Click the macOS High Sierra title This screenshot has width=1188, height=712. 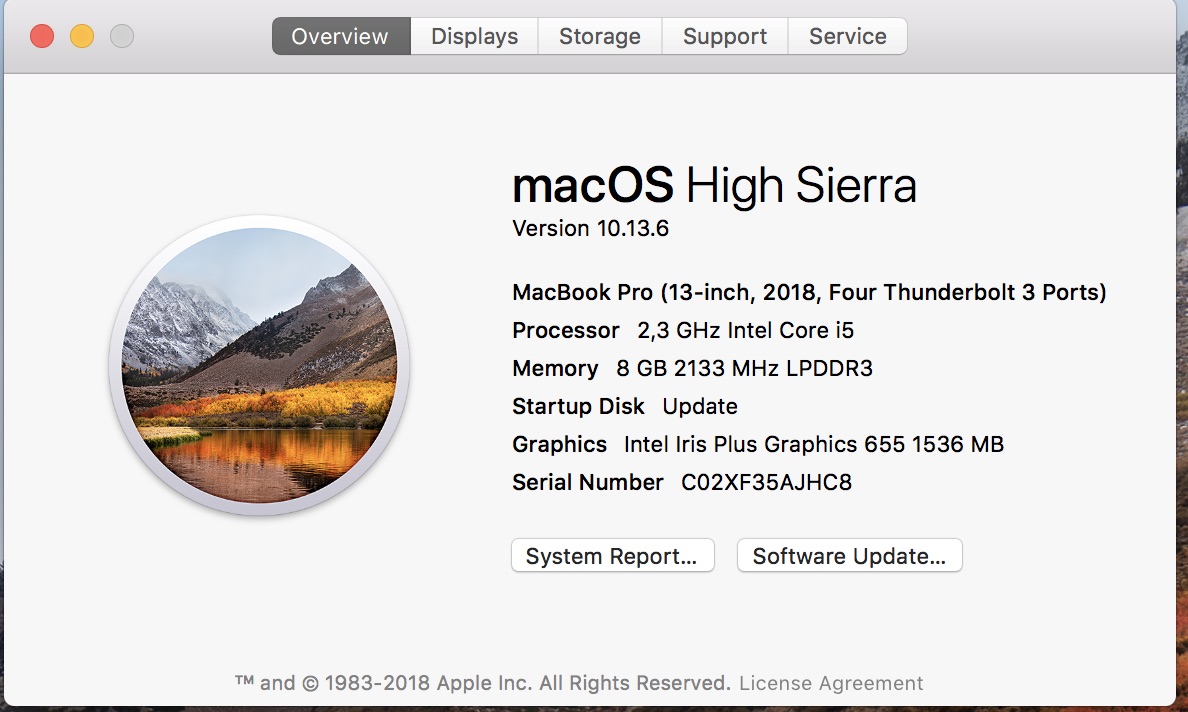pos(714,185)
